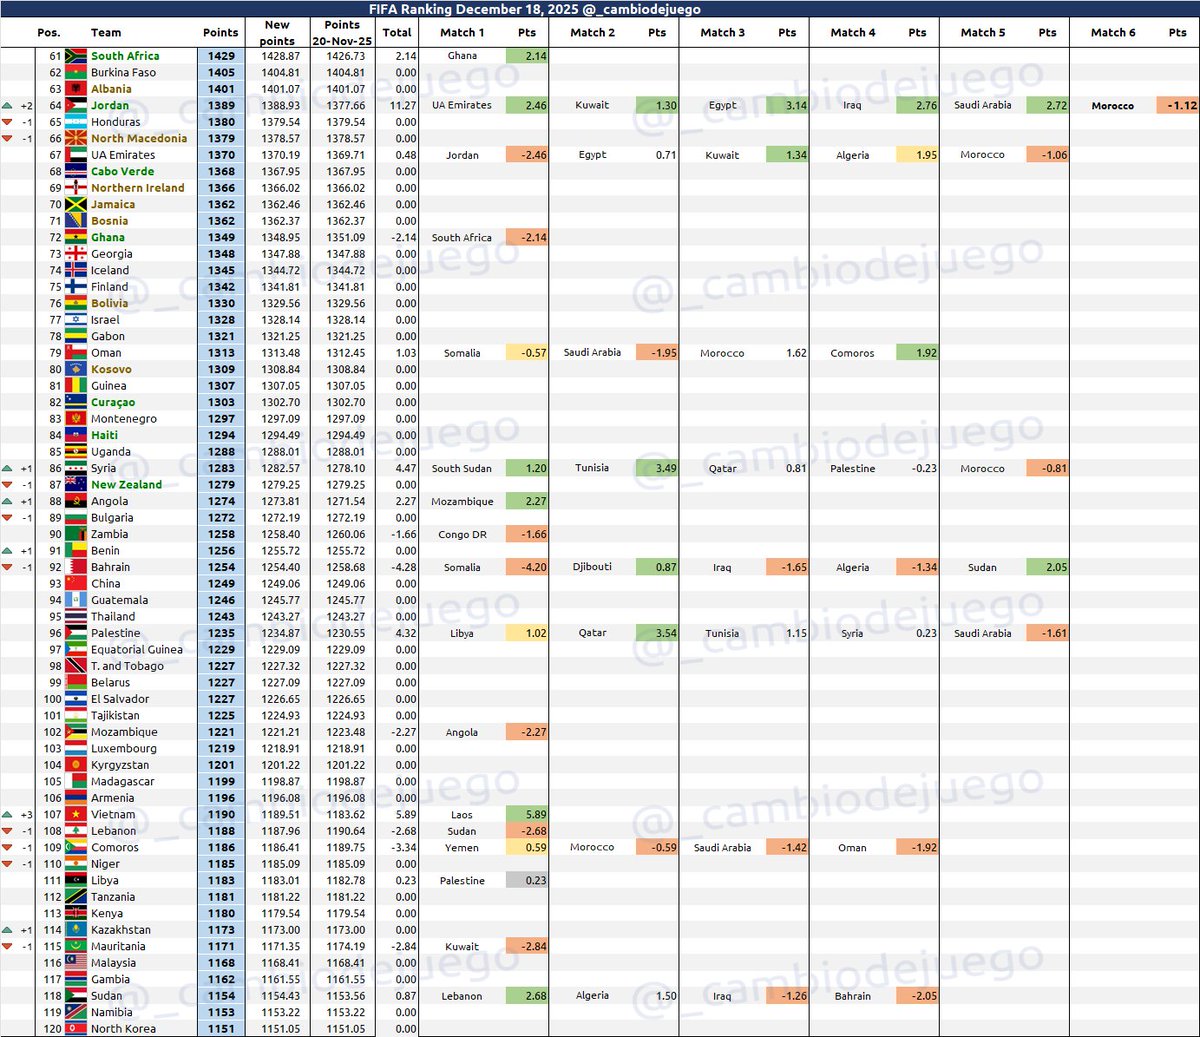Screen dimensions: 1200x1037
Task: Click the red down arrow in Mauritania row
Action: pyautogui.click(x=8, y=947)
